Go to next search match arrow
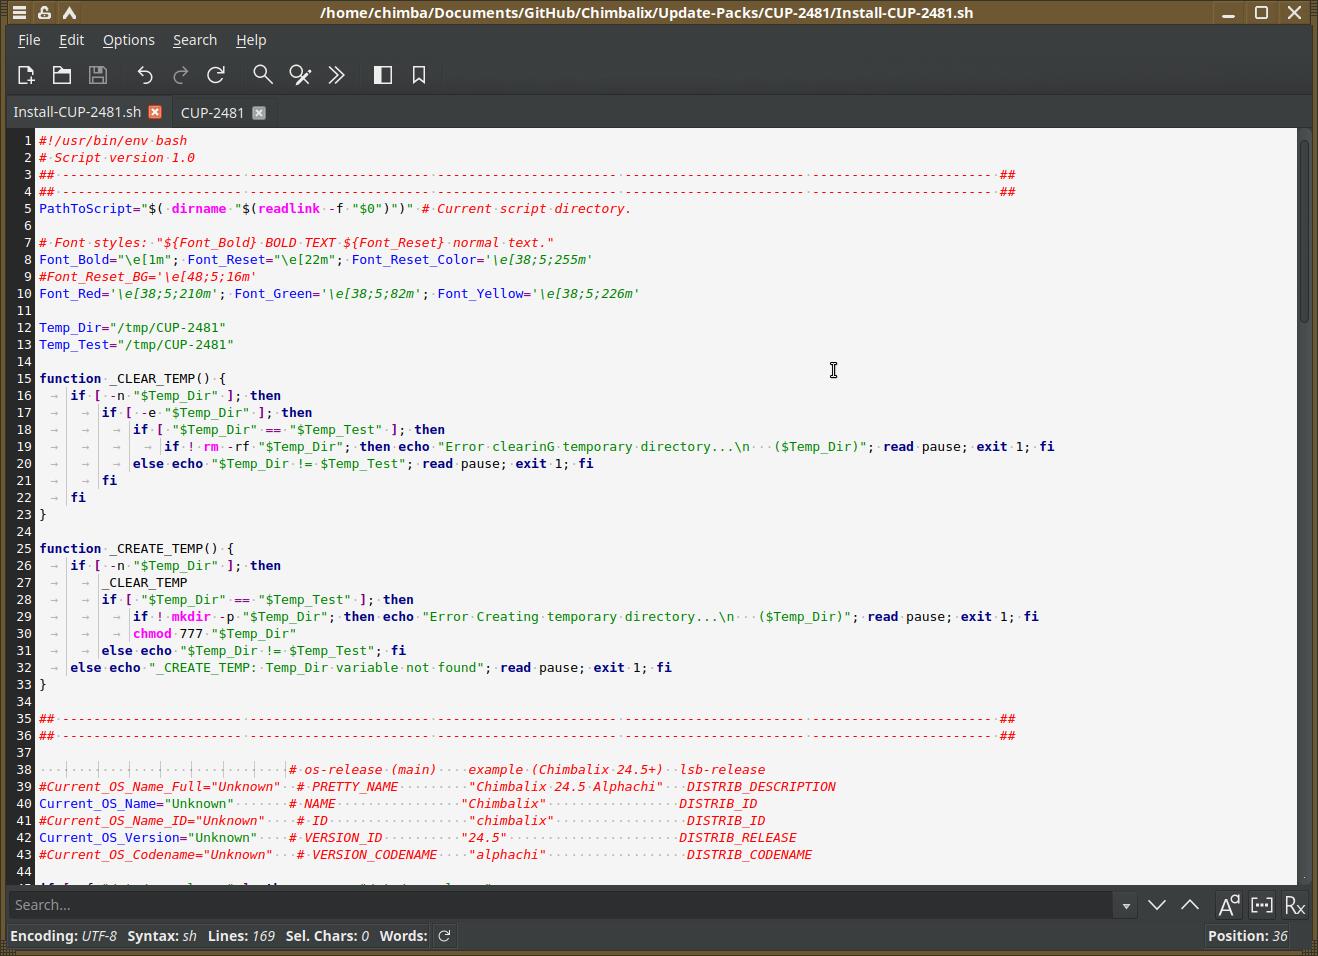This screenshot has width=1318, height=956. [x=1157, y=905]
